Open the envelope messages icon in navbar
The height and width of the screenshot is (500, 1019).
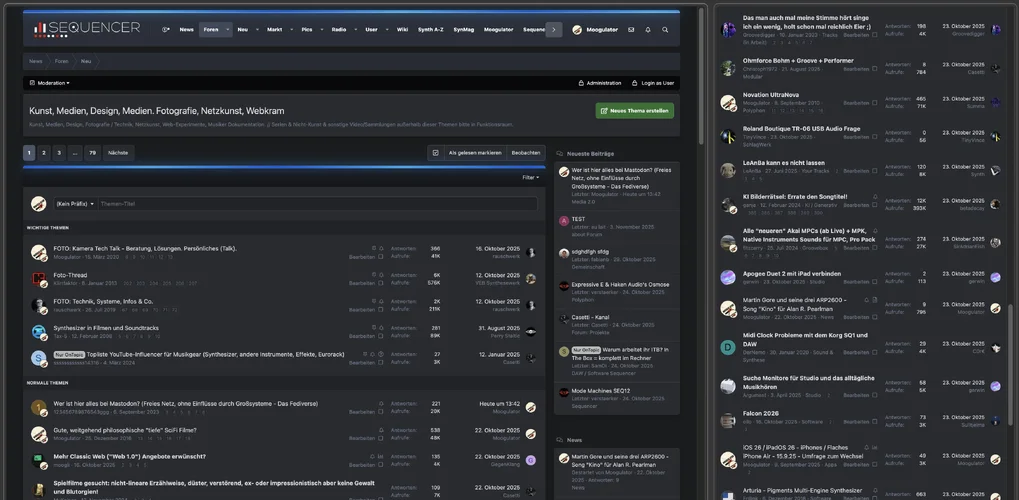pos(631,30)
